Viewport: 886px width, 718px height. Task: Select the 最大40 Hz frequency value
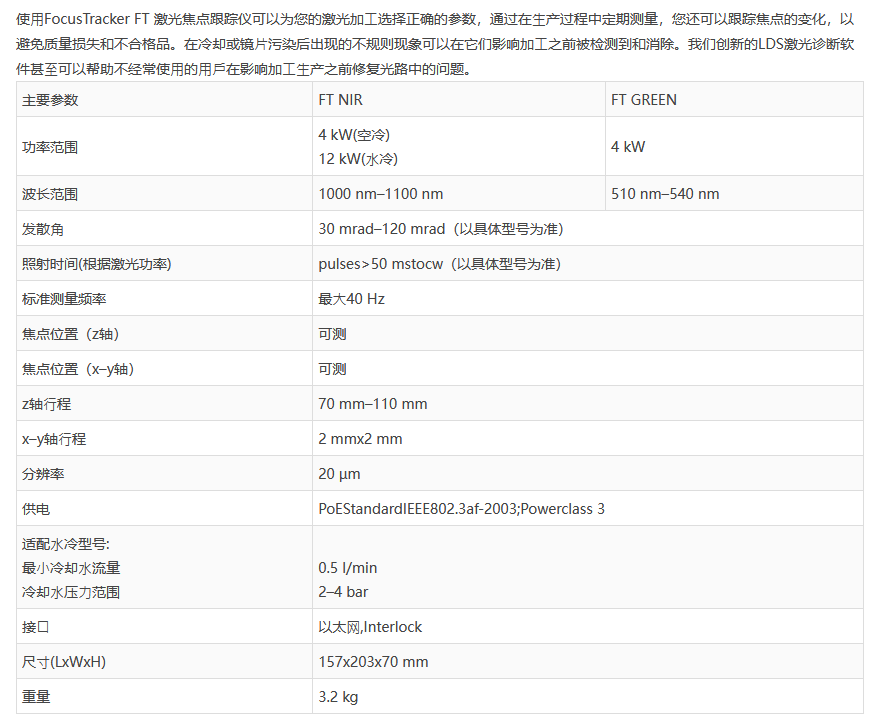pyautogui.click(x=351, y=299)
